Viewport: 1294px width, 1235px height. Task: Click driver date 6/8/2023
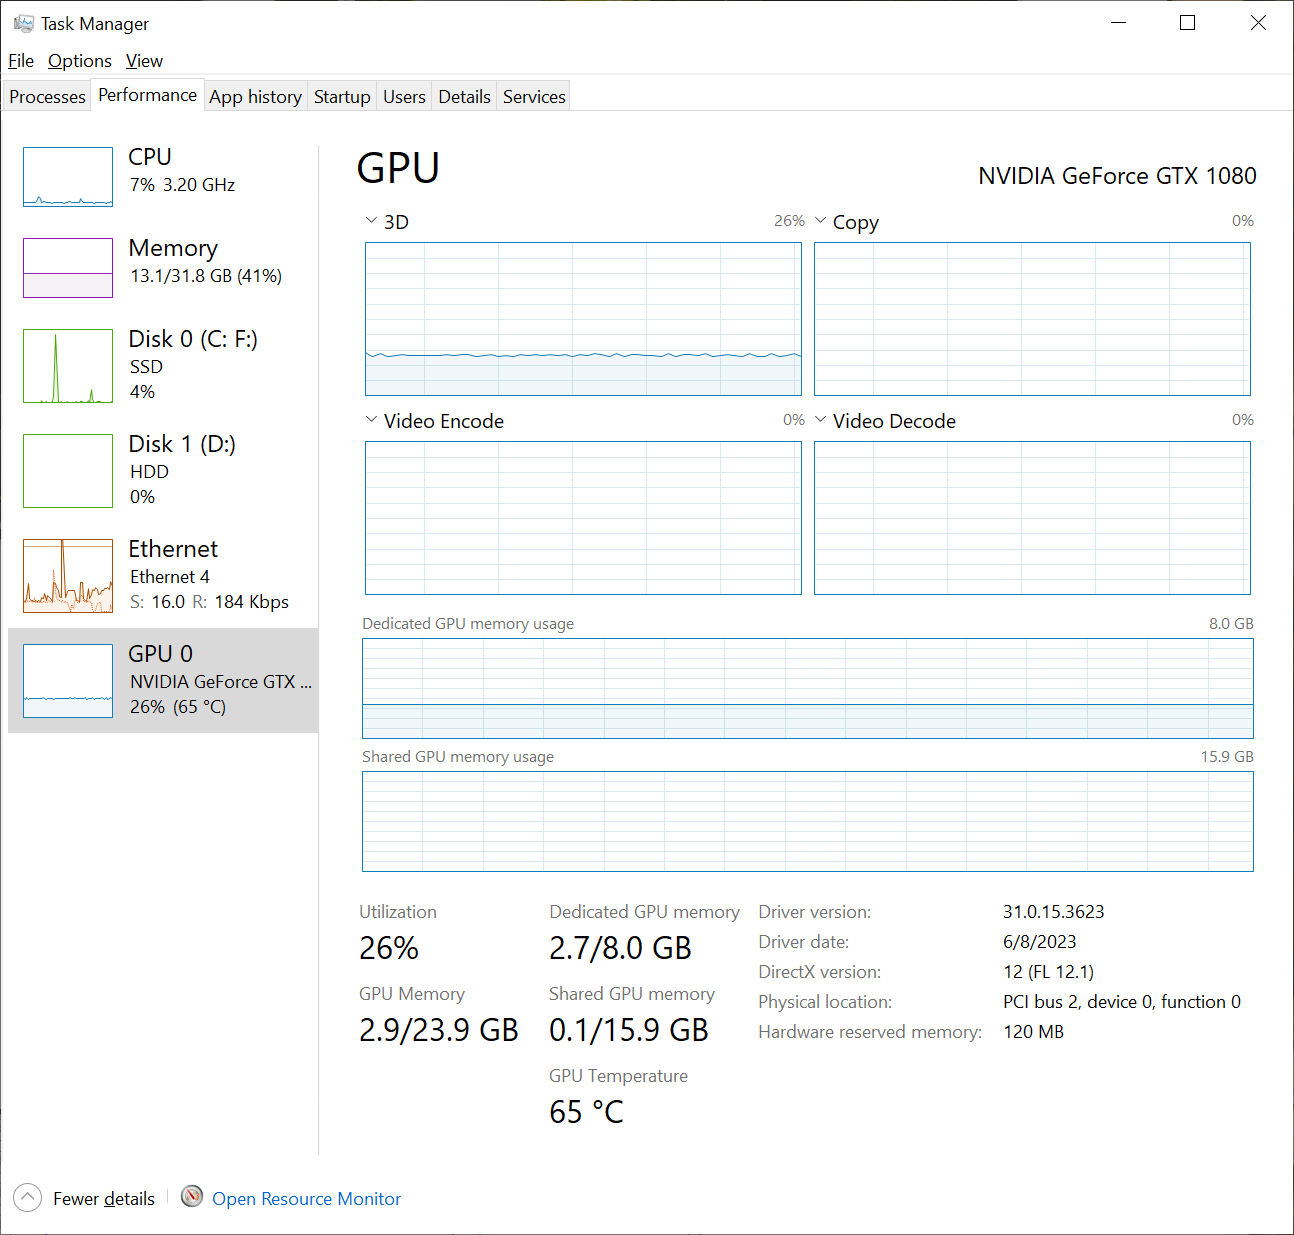(x=1040, y=942)
